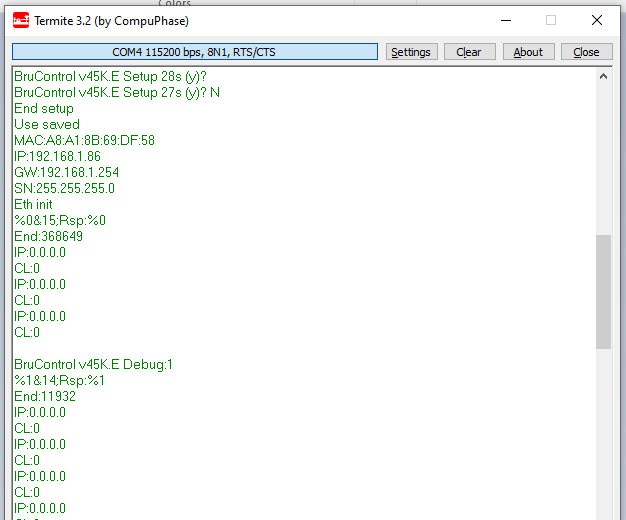Viewport: 626px width, 520px height.
Task: Click the window title 'Termite 3.2 (by CompuPhase)'
Action: pyautogui.click(x=111, y=21)
